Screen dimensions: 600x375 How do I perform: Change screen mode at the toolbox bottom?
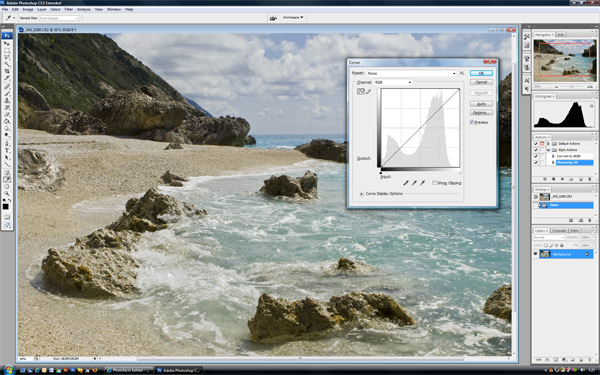tap(7, 225)
